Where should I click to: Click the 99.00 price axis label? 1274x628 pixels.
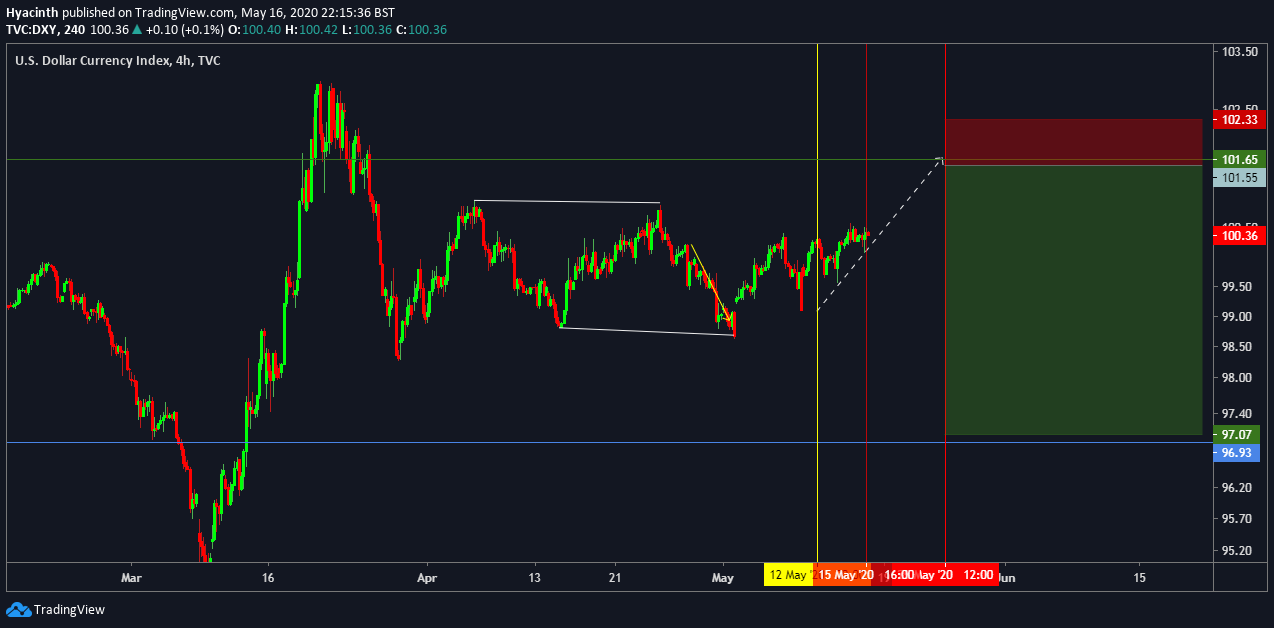(x=1239, y=317)
